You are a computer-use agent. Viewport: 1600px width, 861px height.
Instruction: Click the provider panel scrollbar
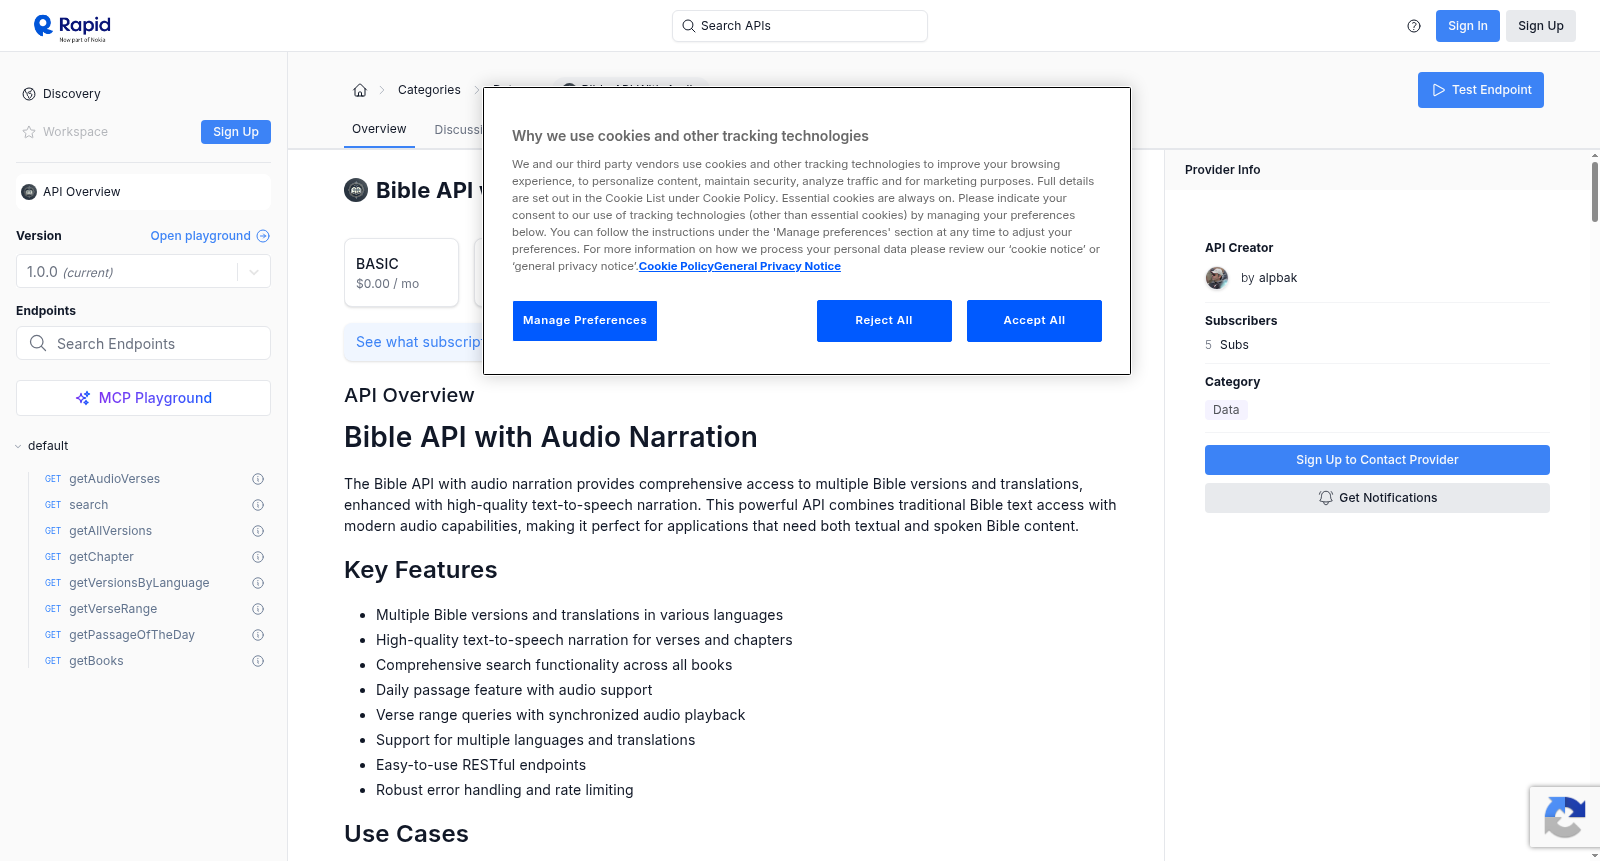click(x=1594, y=190)
